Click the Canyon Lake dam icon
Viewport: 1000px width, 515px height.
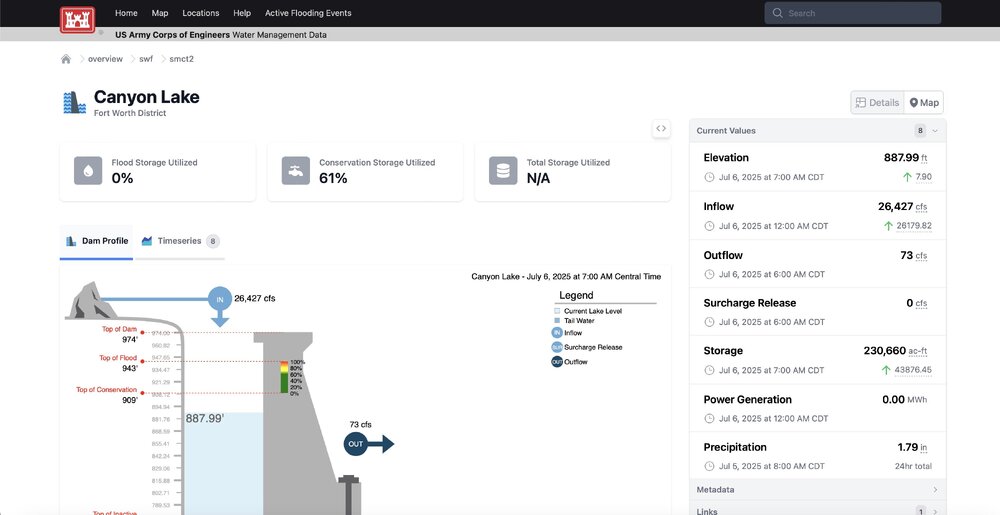click(74, 103)
